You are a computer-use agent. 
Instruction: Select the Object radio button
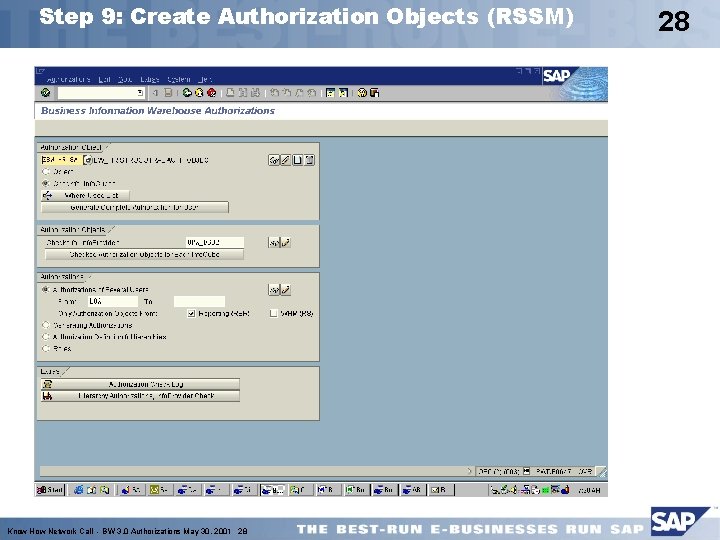[45, 172]
